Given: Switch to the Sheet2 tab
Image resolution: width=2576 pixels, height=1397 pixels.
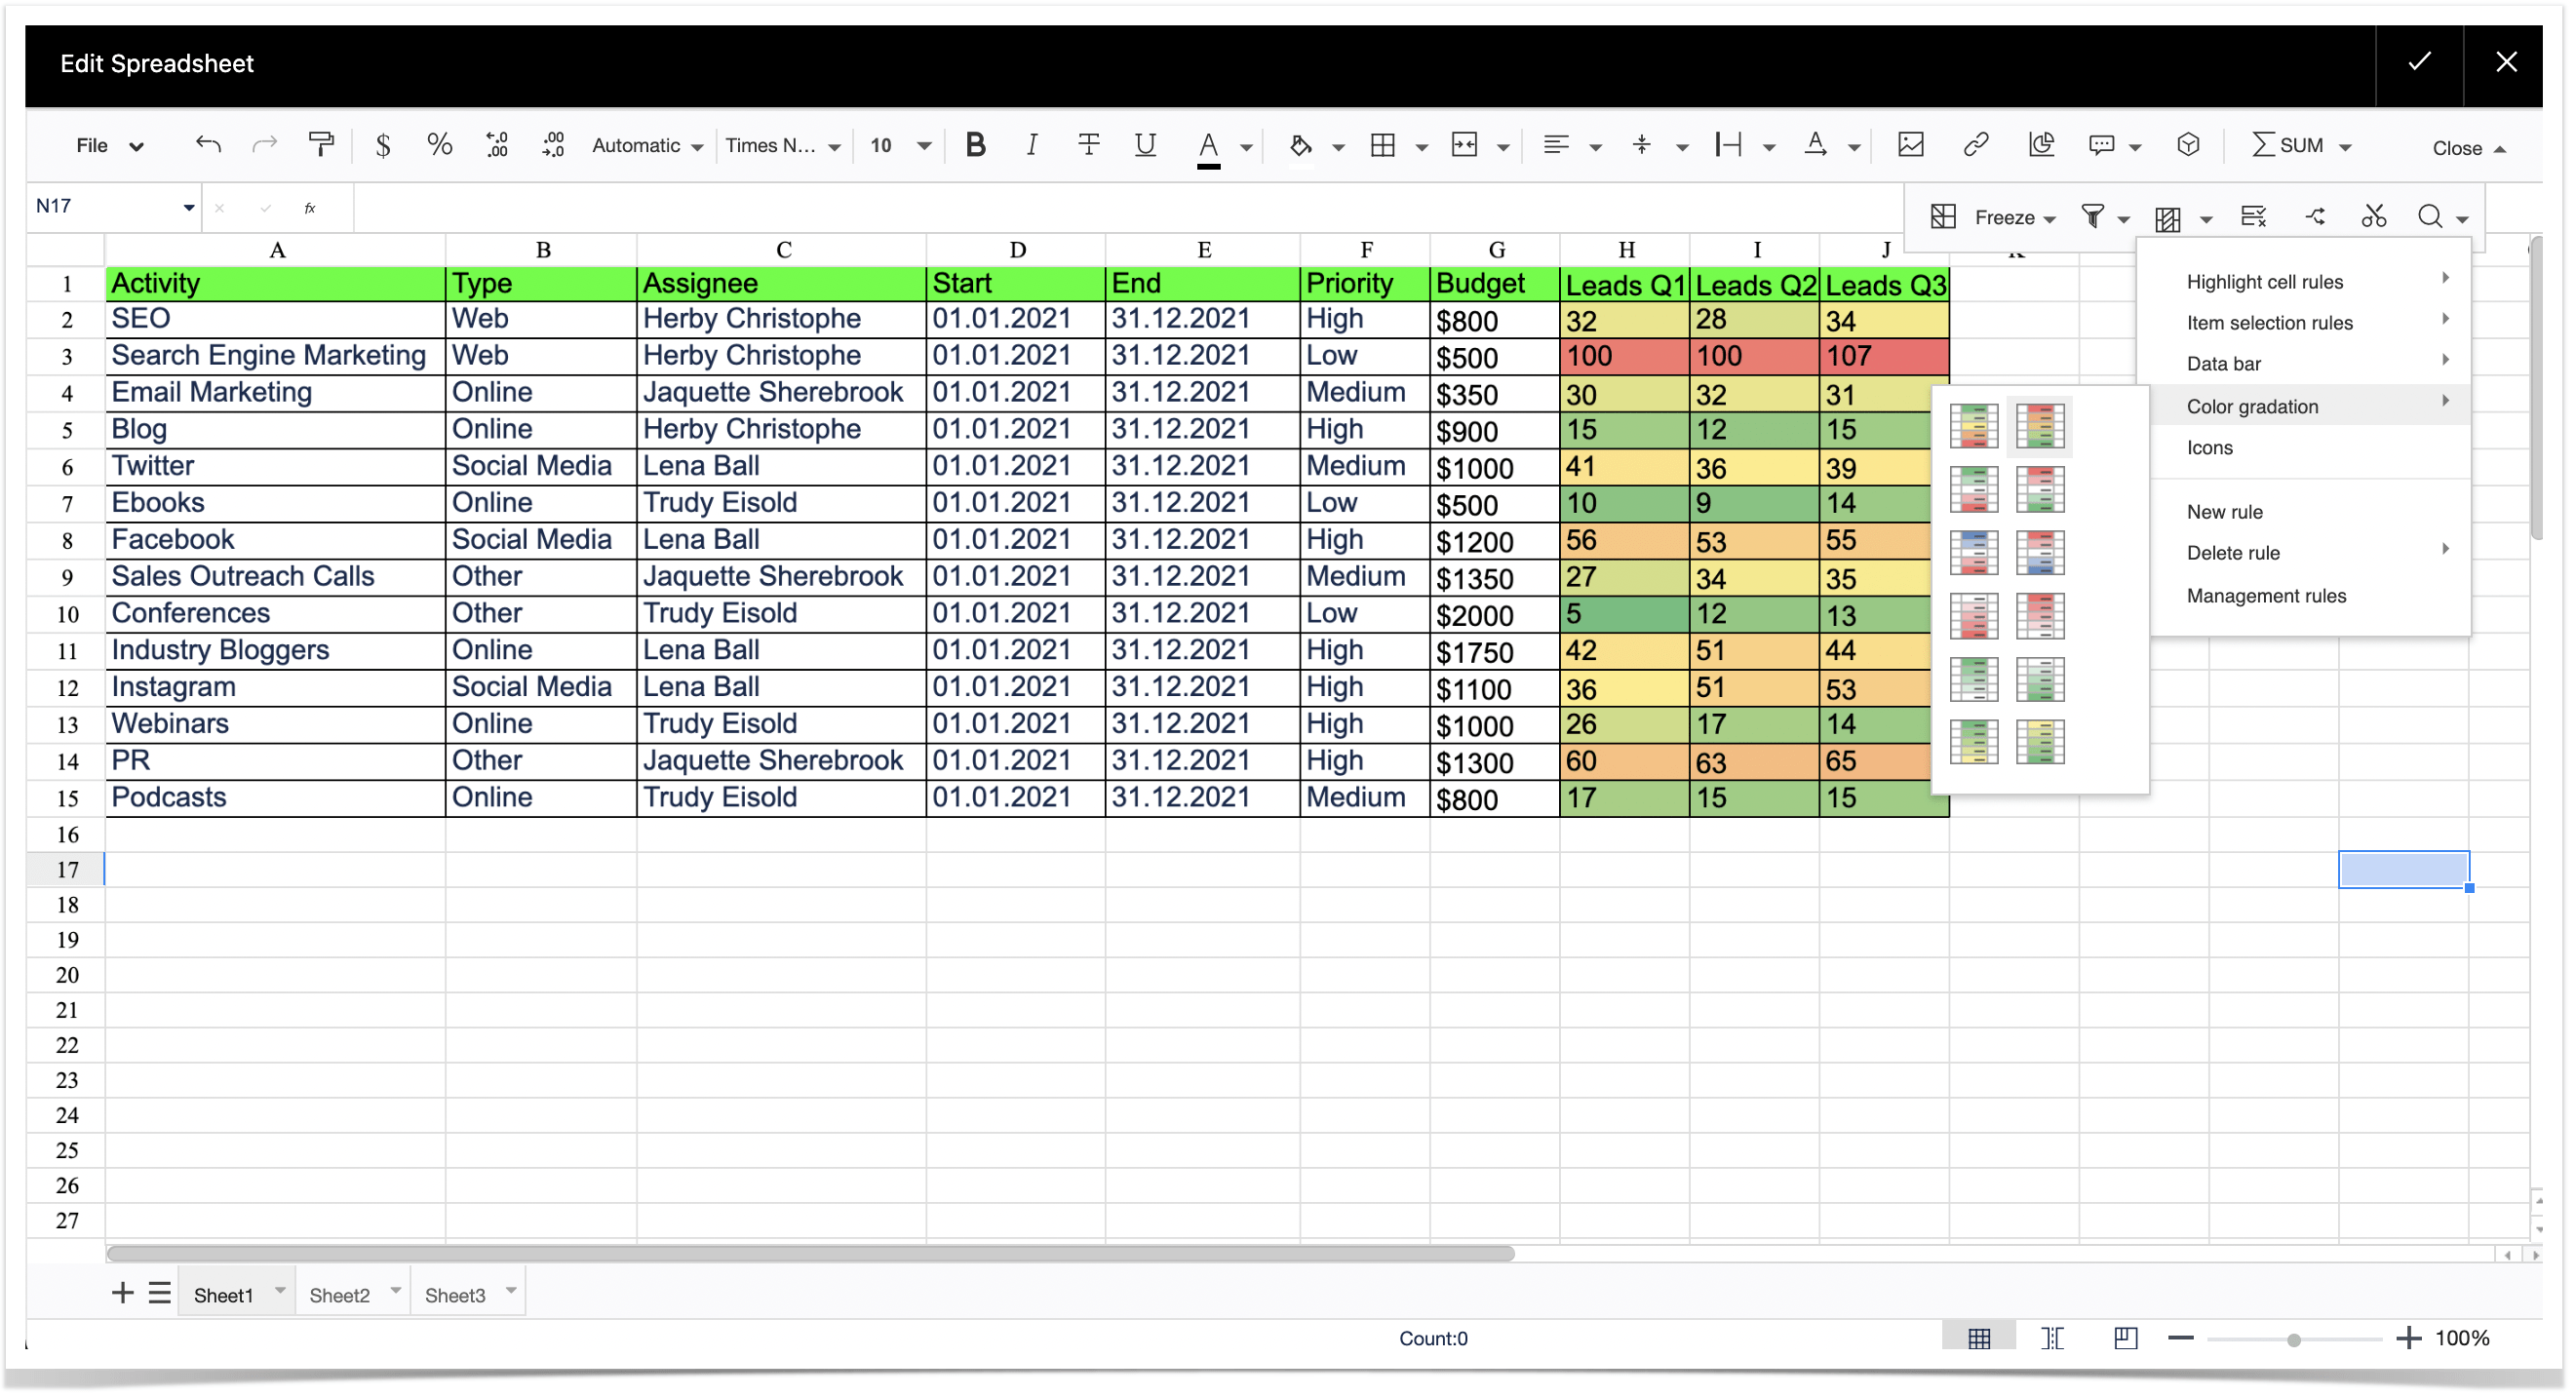Looking at the screenshot, I should point(339,1296).
